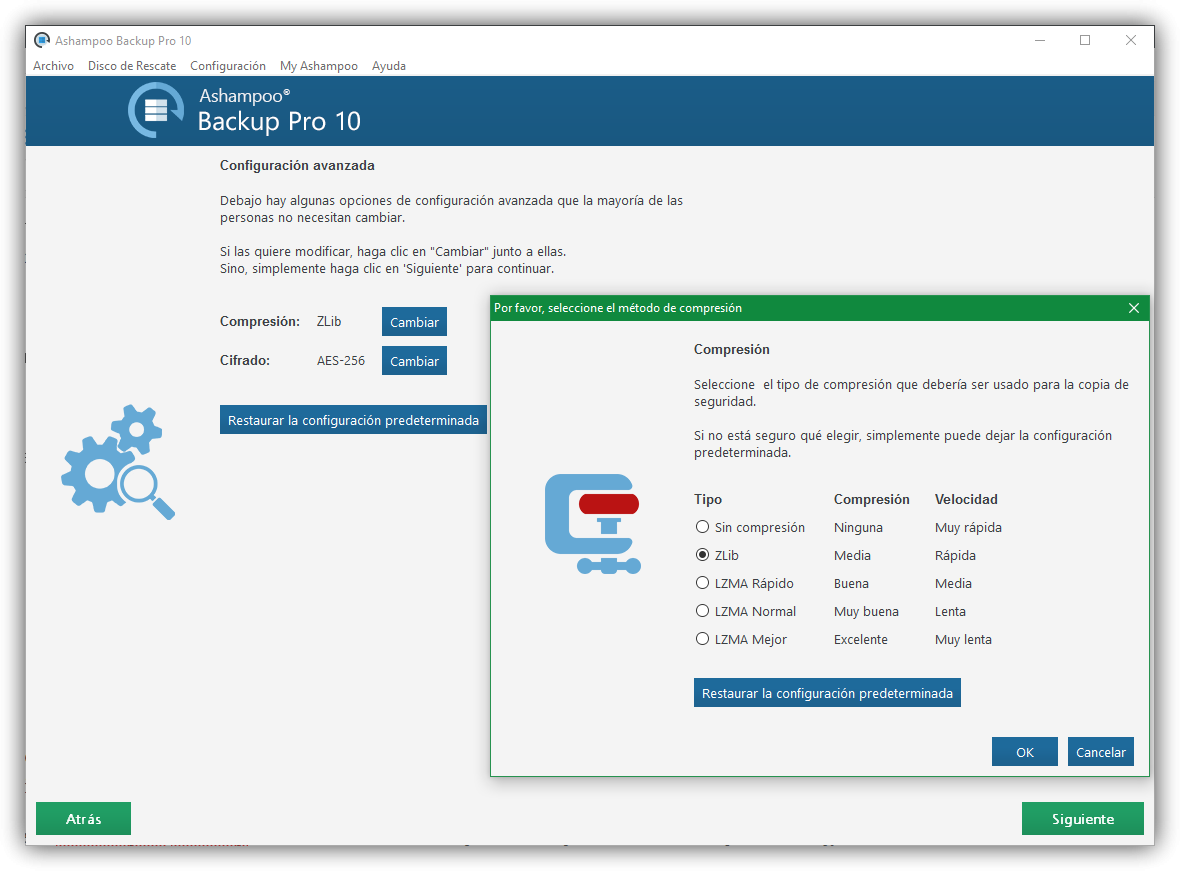Screen dimensions: 1180x871
Task: Continue with the Siguiente button
Action: (1082, 818)
